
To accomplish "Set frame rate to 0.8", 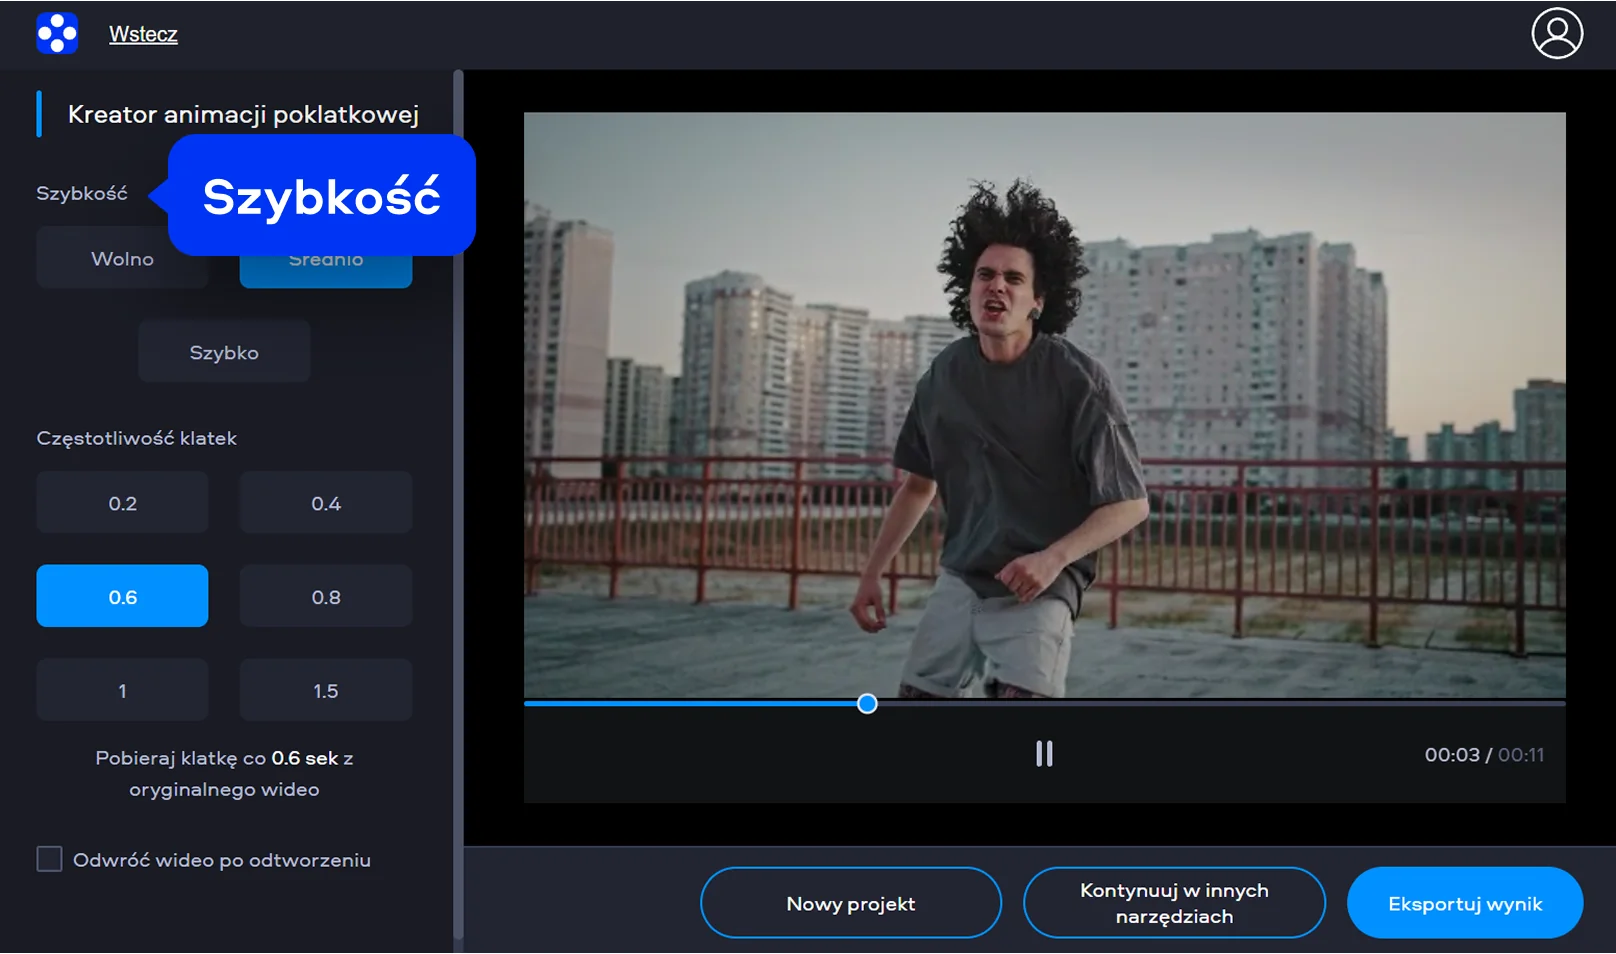I will tap(325, 597).
